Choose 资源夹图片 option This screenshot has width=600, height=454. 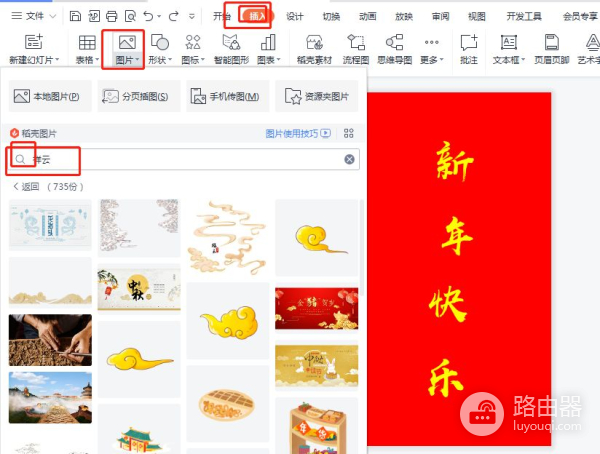pos(316,96)
